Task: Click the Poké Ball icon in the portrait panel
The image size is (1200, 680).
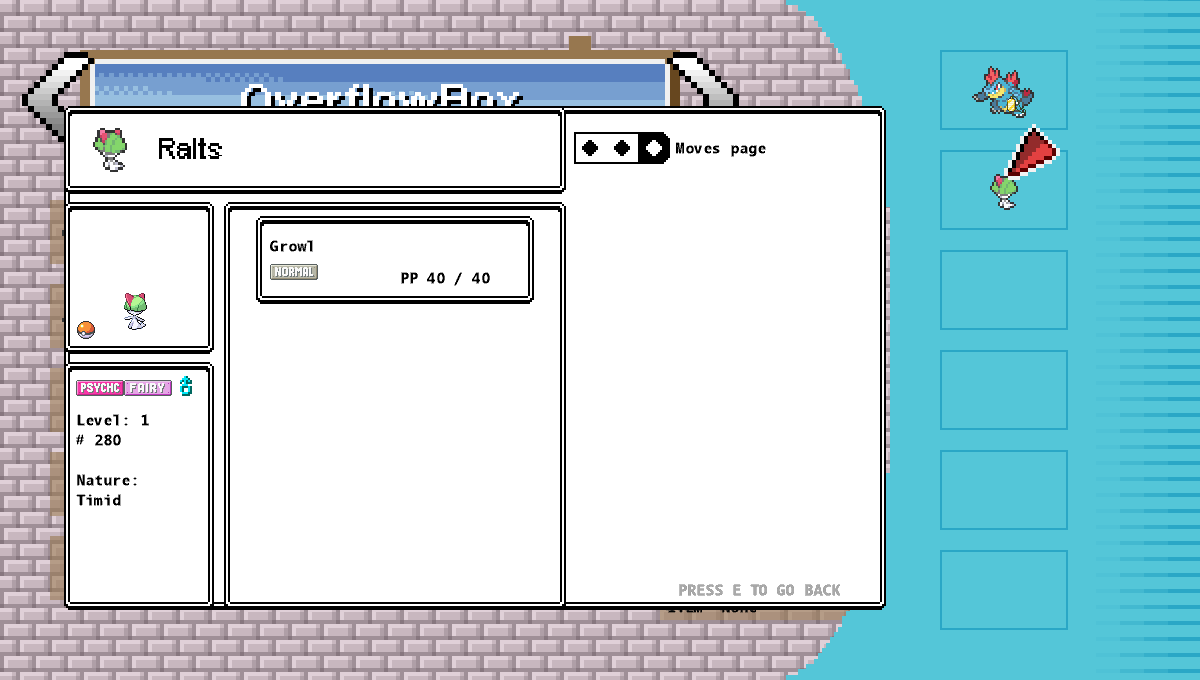Action: tap(86, 330)
